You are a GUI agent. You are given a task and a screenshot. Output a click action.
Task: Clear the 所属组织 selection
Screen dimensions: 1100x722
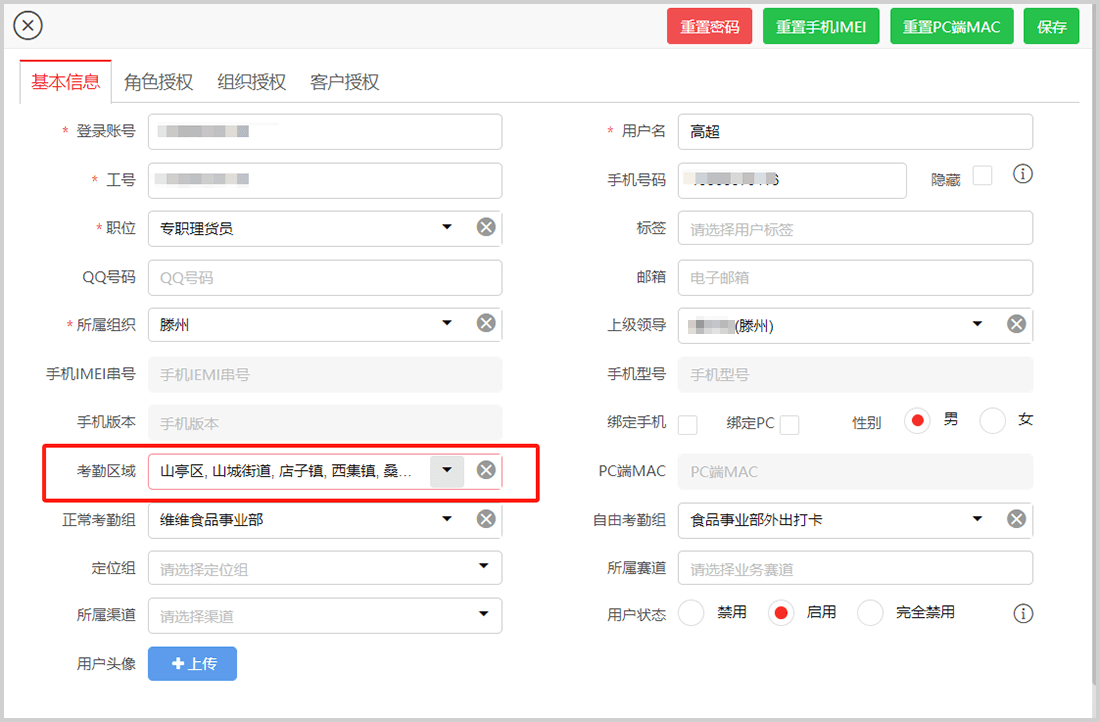(x=486, y=323)
